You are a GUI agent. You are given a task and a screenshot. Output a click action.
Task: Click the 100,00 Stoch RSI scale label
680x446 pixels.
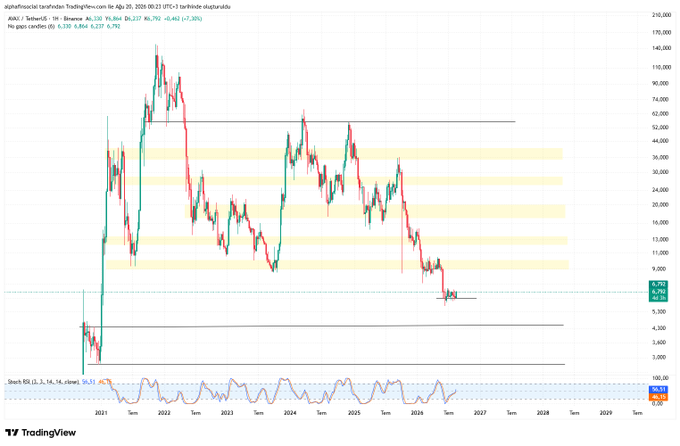[660, 378]
